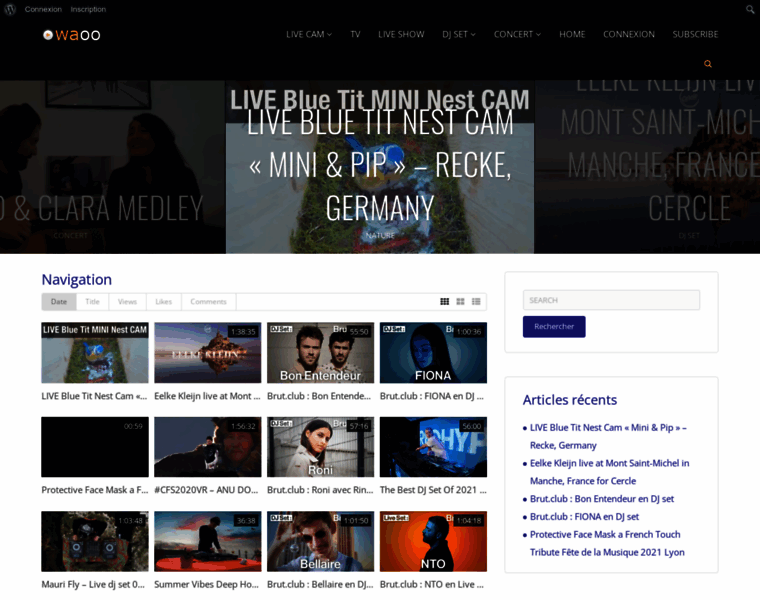Click title 'Protective Face Mask a F...'

tap(95, 490)
